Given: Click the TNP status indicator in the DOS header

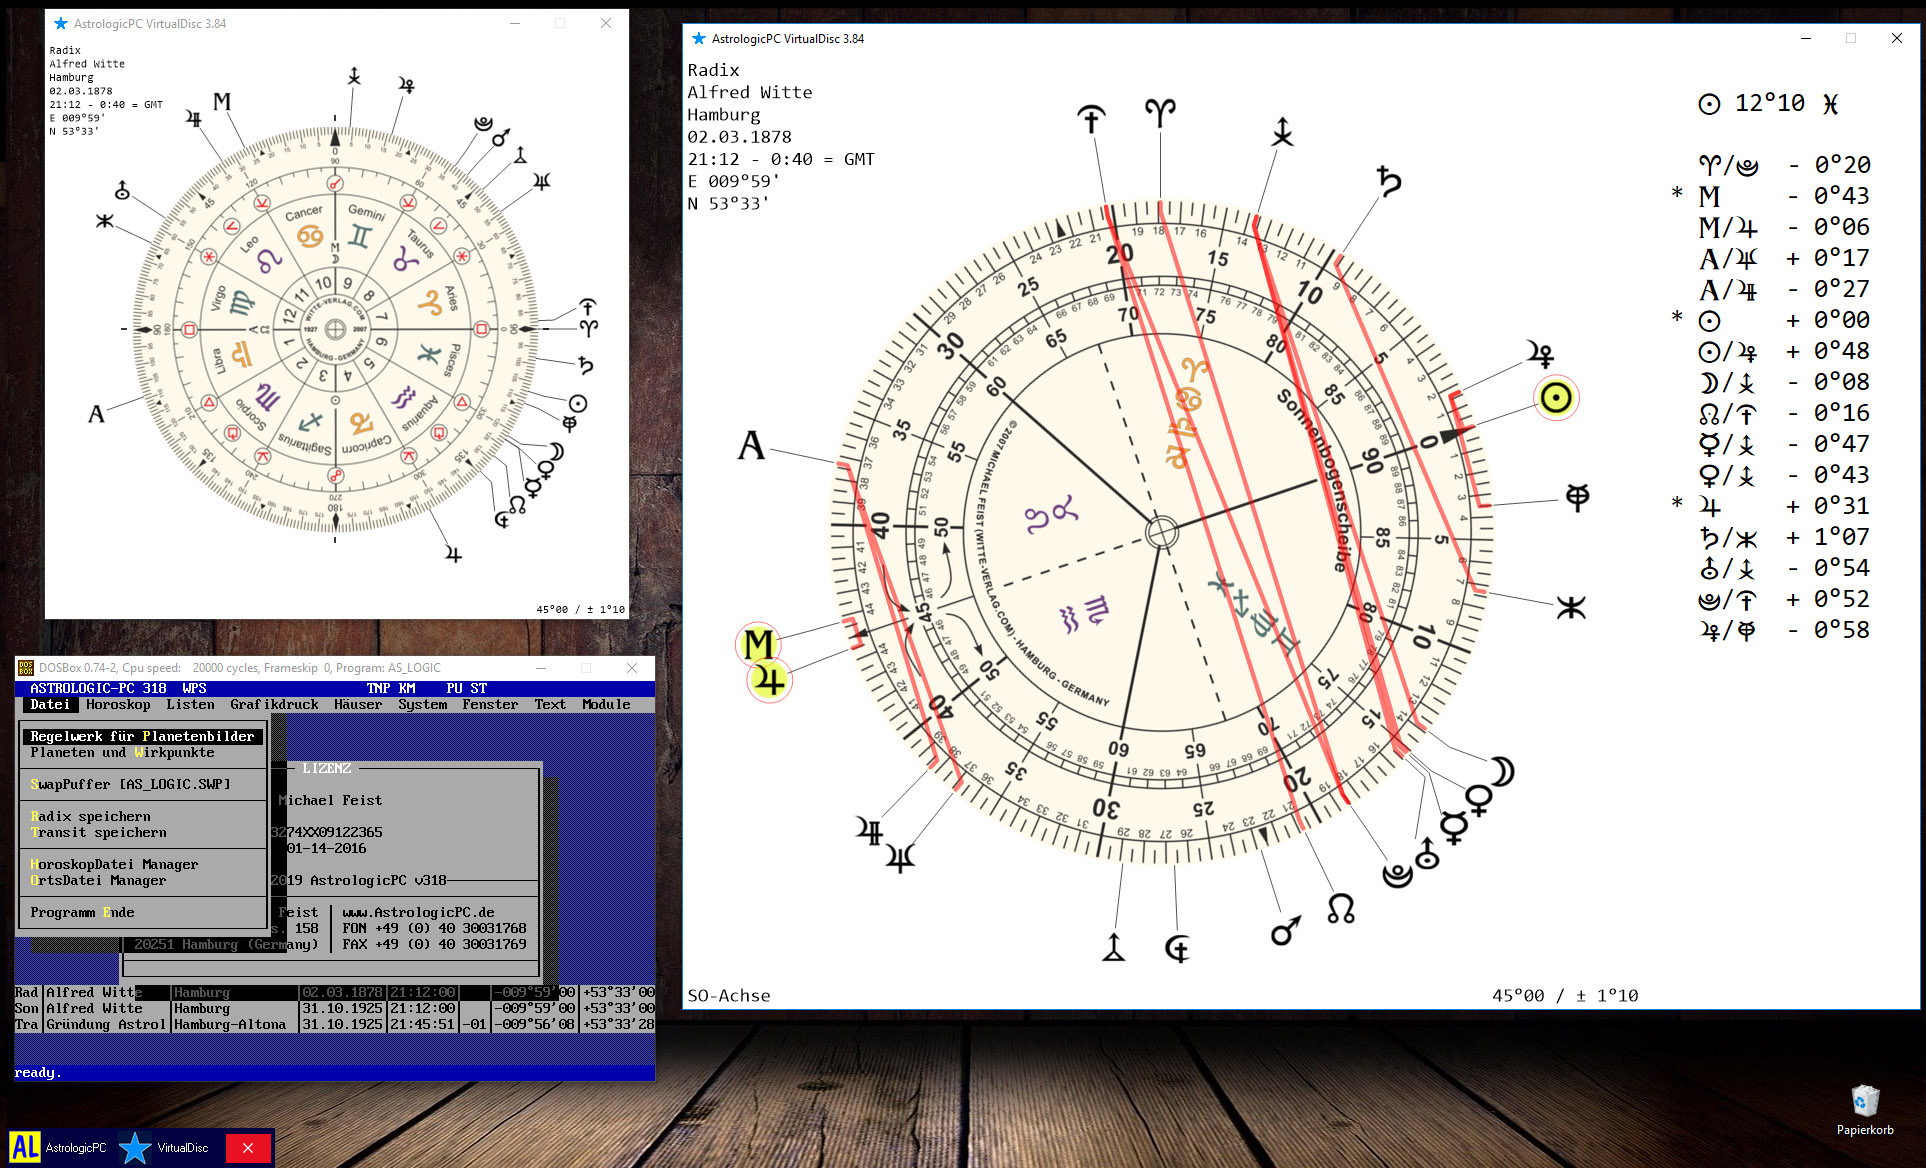Looking at the screenshot, I should pos(378,689).
